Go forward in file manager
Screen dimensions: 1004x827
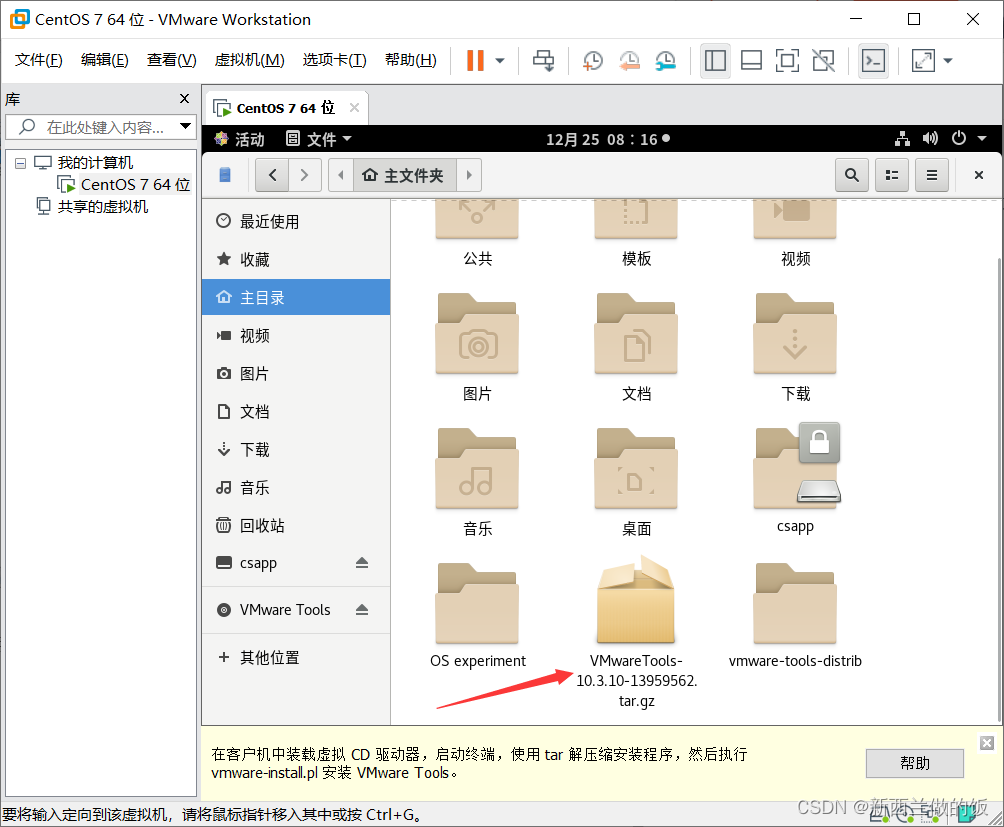pyautogui.click(x=304, y=175)
